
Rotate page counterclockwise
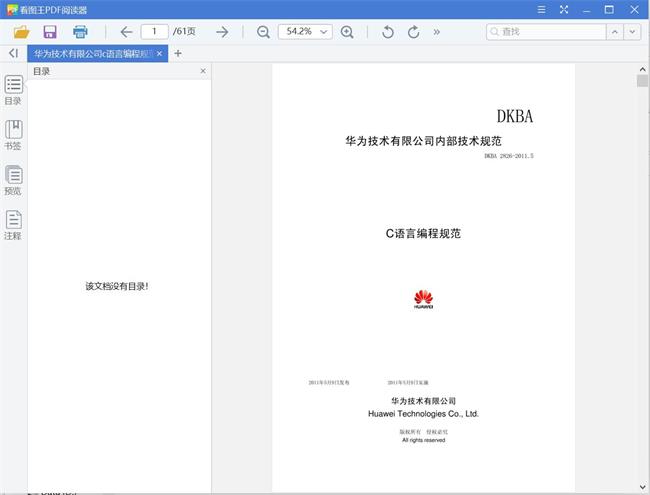coord(388,32)
